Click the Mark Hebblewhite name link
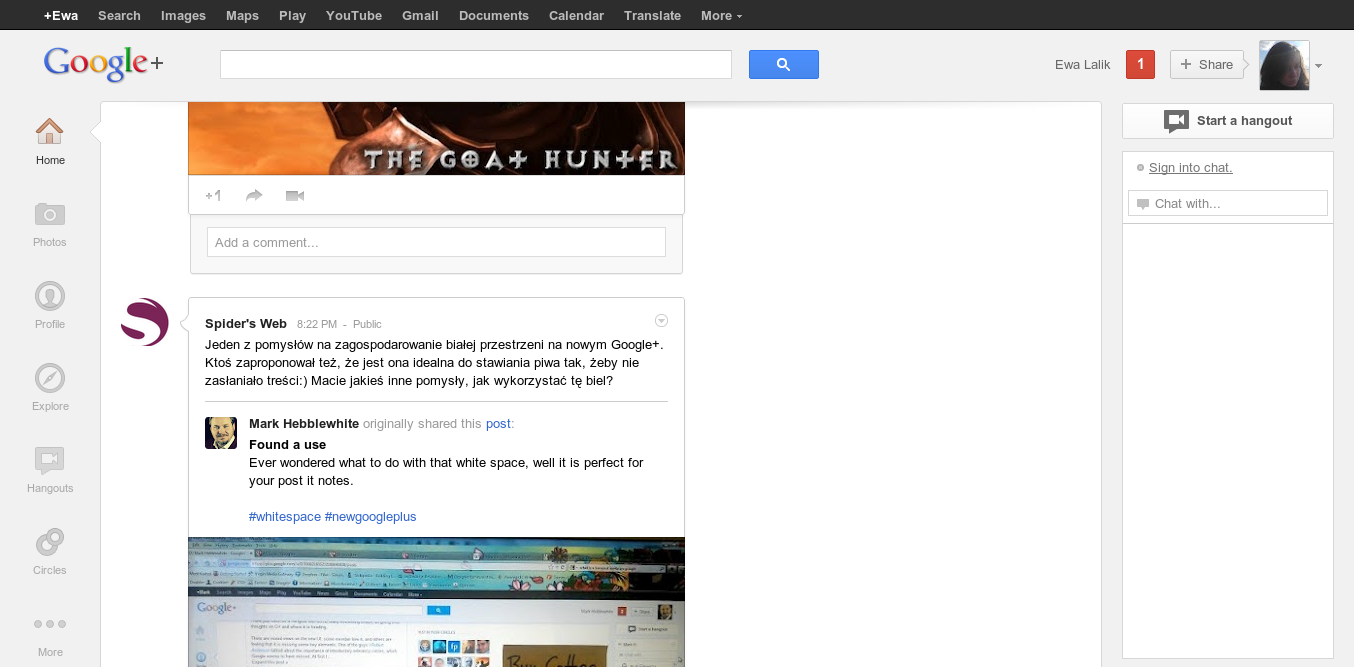 tap(304, 424)
